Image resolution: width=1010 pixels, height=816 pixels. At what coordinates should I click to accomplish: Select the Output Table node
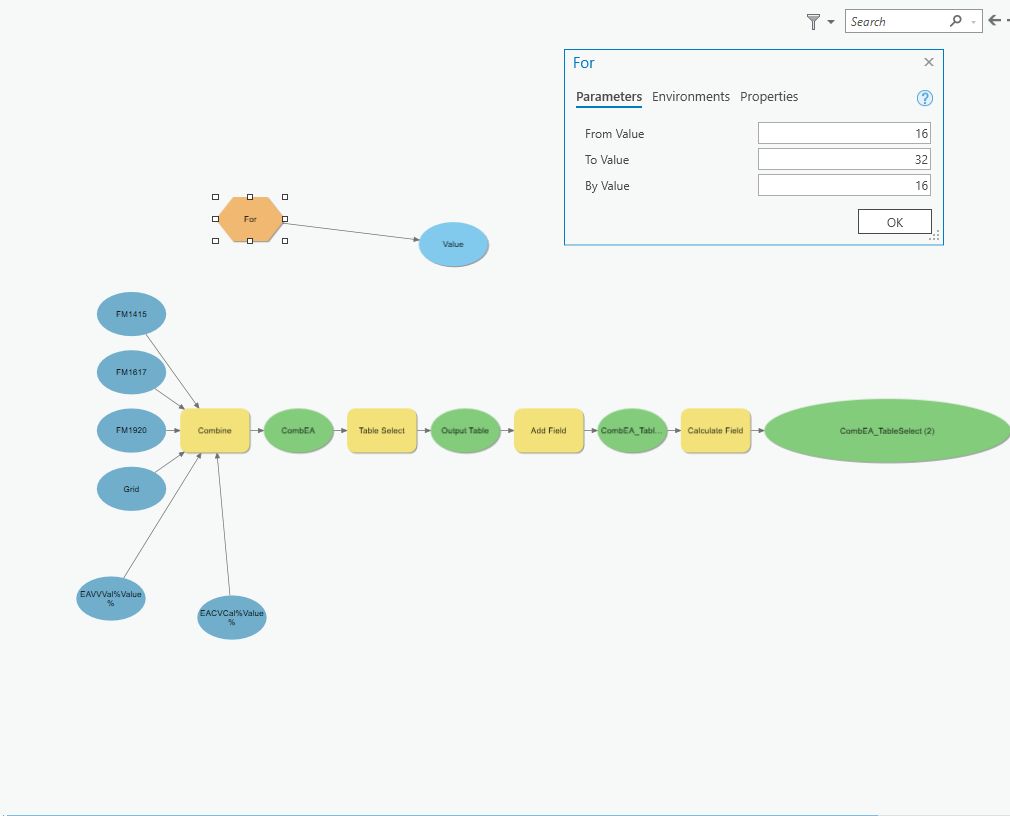click(465, 430)
